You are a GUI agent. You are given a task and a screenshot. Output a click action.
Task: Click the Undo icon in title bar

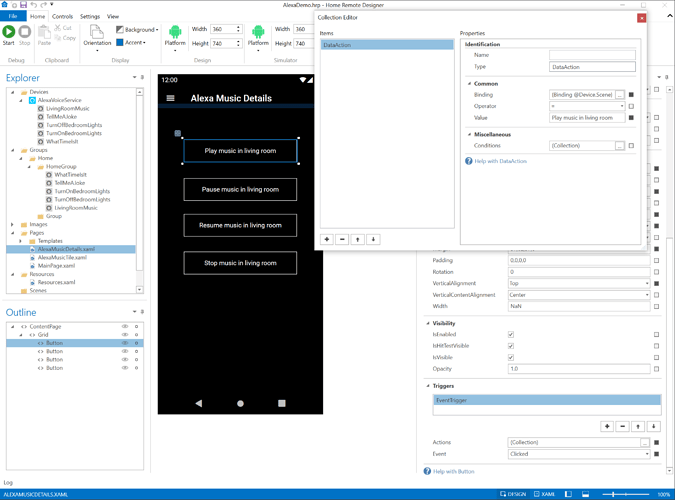(x=34, y=5)
